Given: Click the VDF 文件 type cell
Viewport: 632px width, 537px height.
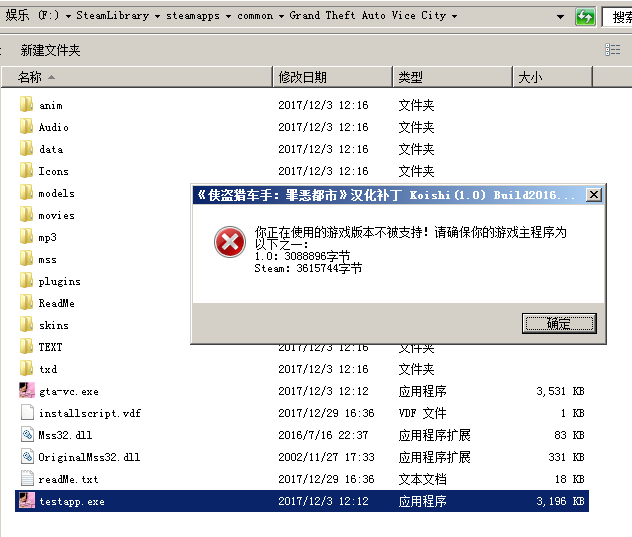Looking at the screenshot, I should (x=422, y=413).
